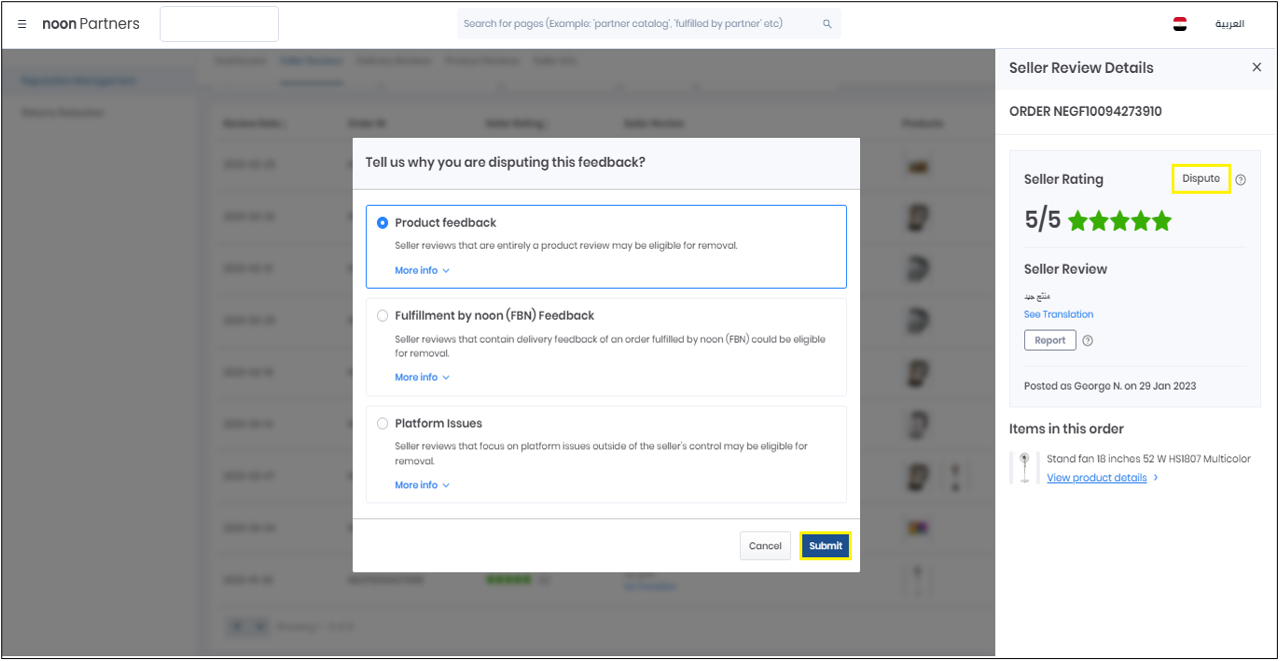Click in the page search field

pos(640,24)
